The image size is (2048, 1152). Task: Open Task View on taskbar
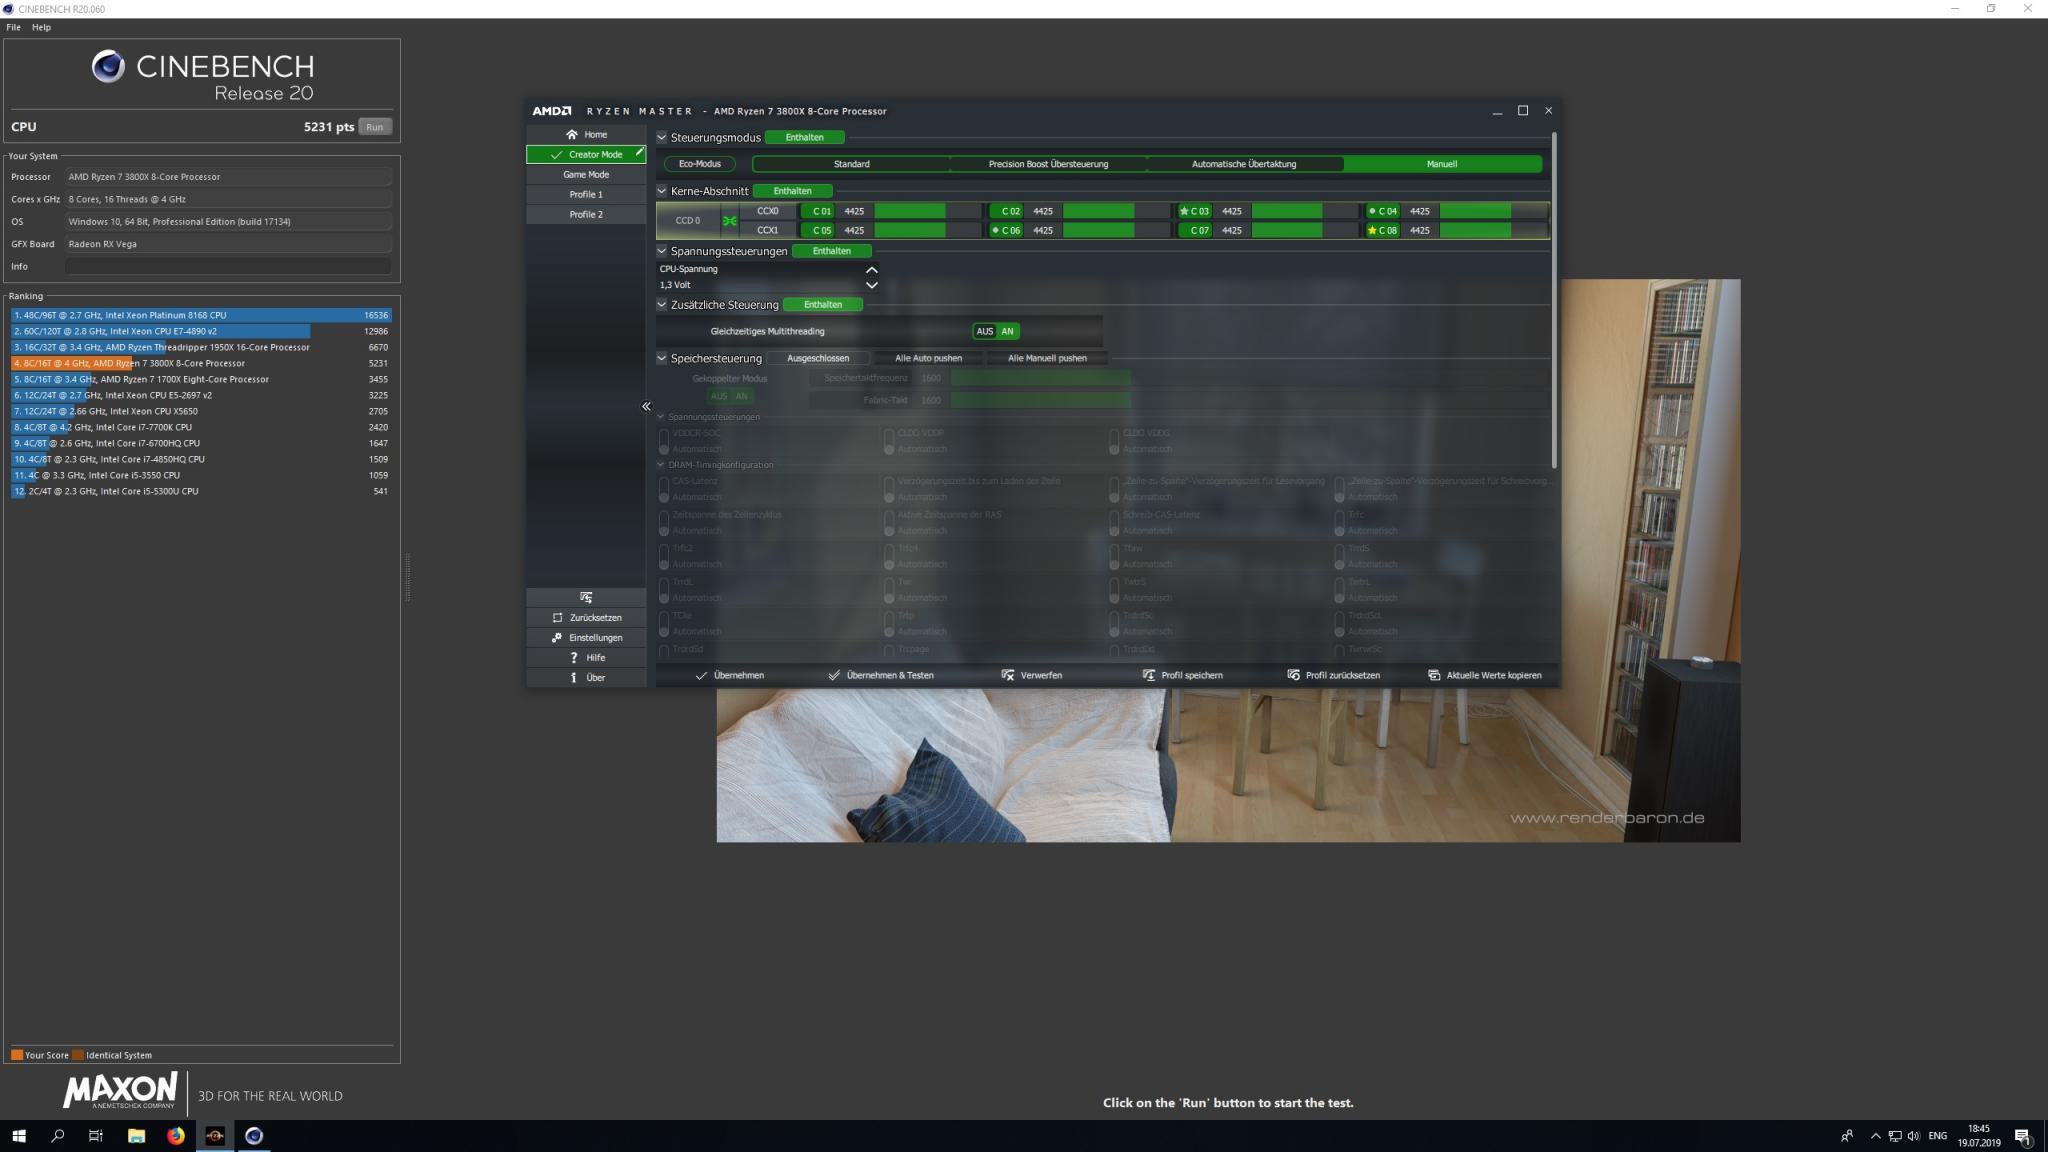pyautogui.click(x=96, y=1136)
